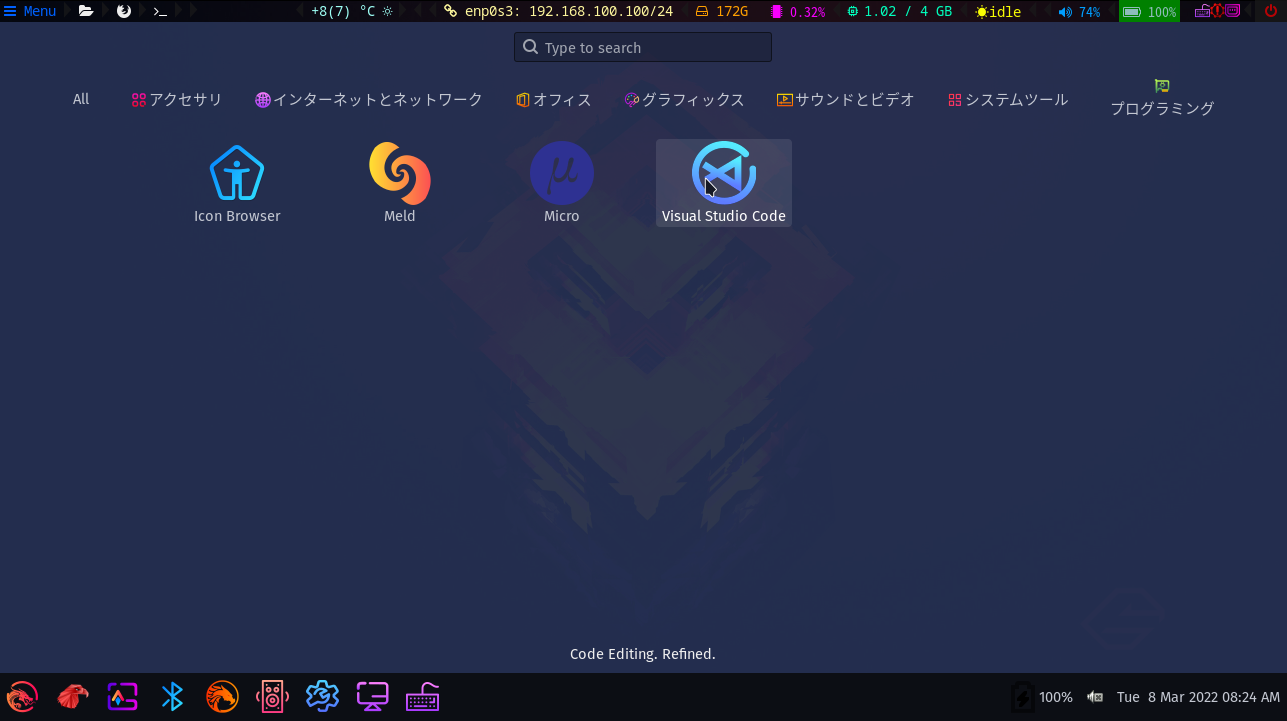
Task: Switch to the オフィス category
Action: point(554,99)
